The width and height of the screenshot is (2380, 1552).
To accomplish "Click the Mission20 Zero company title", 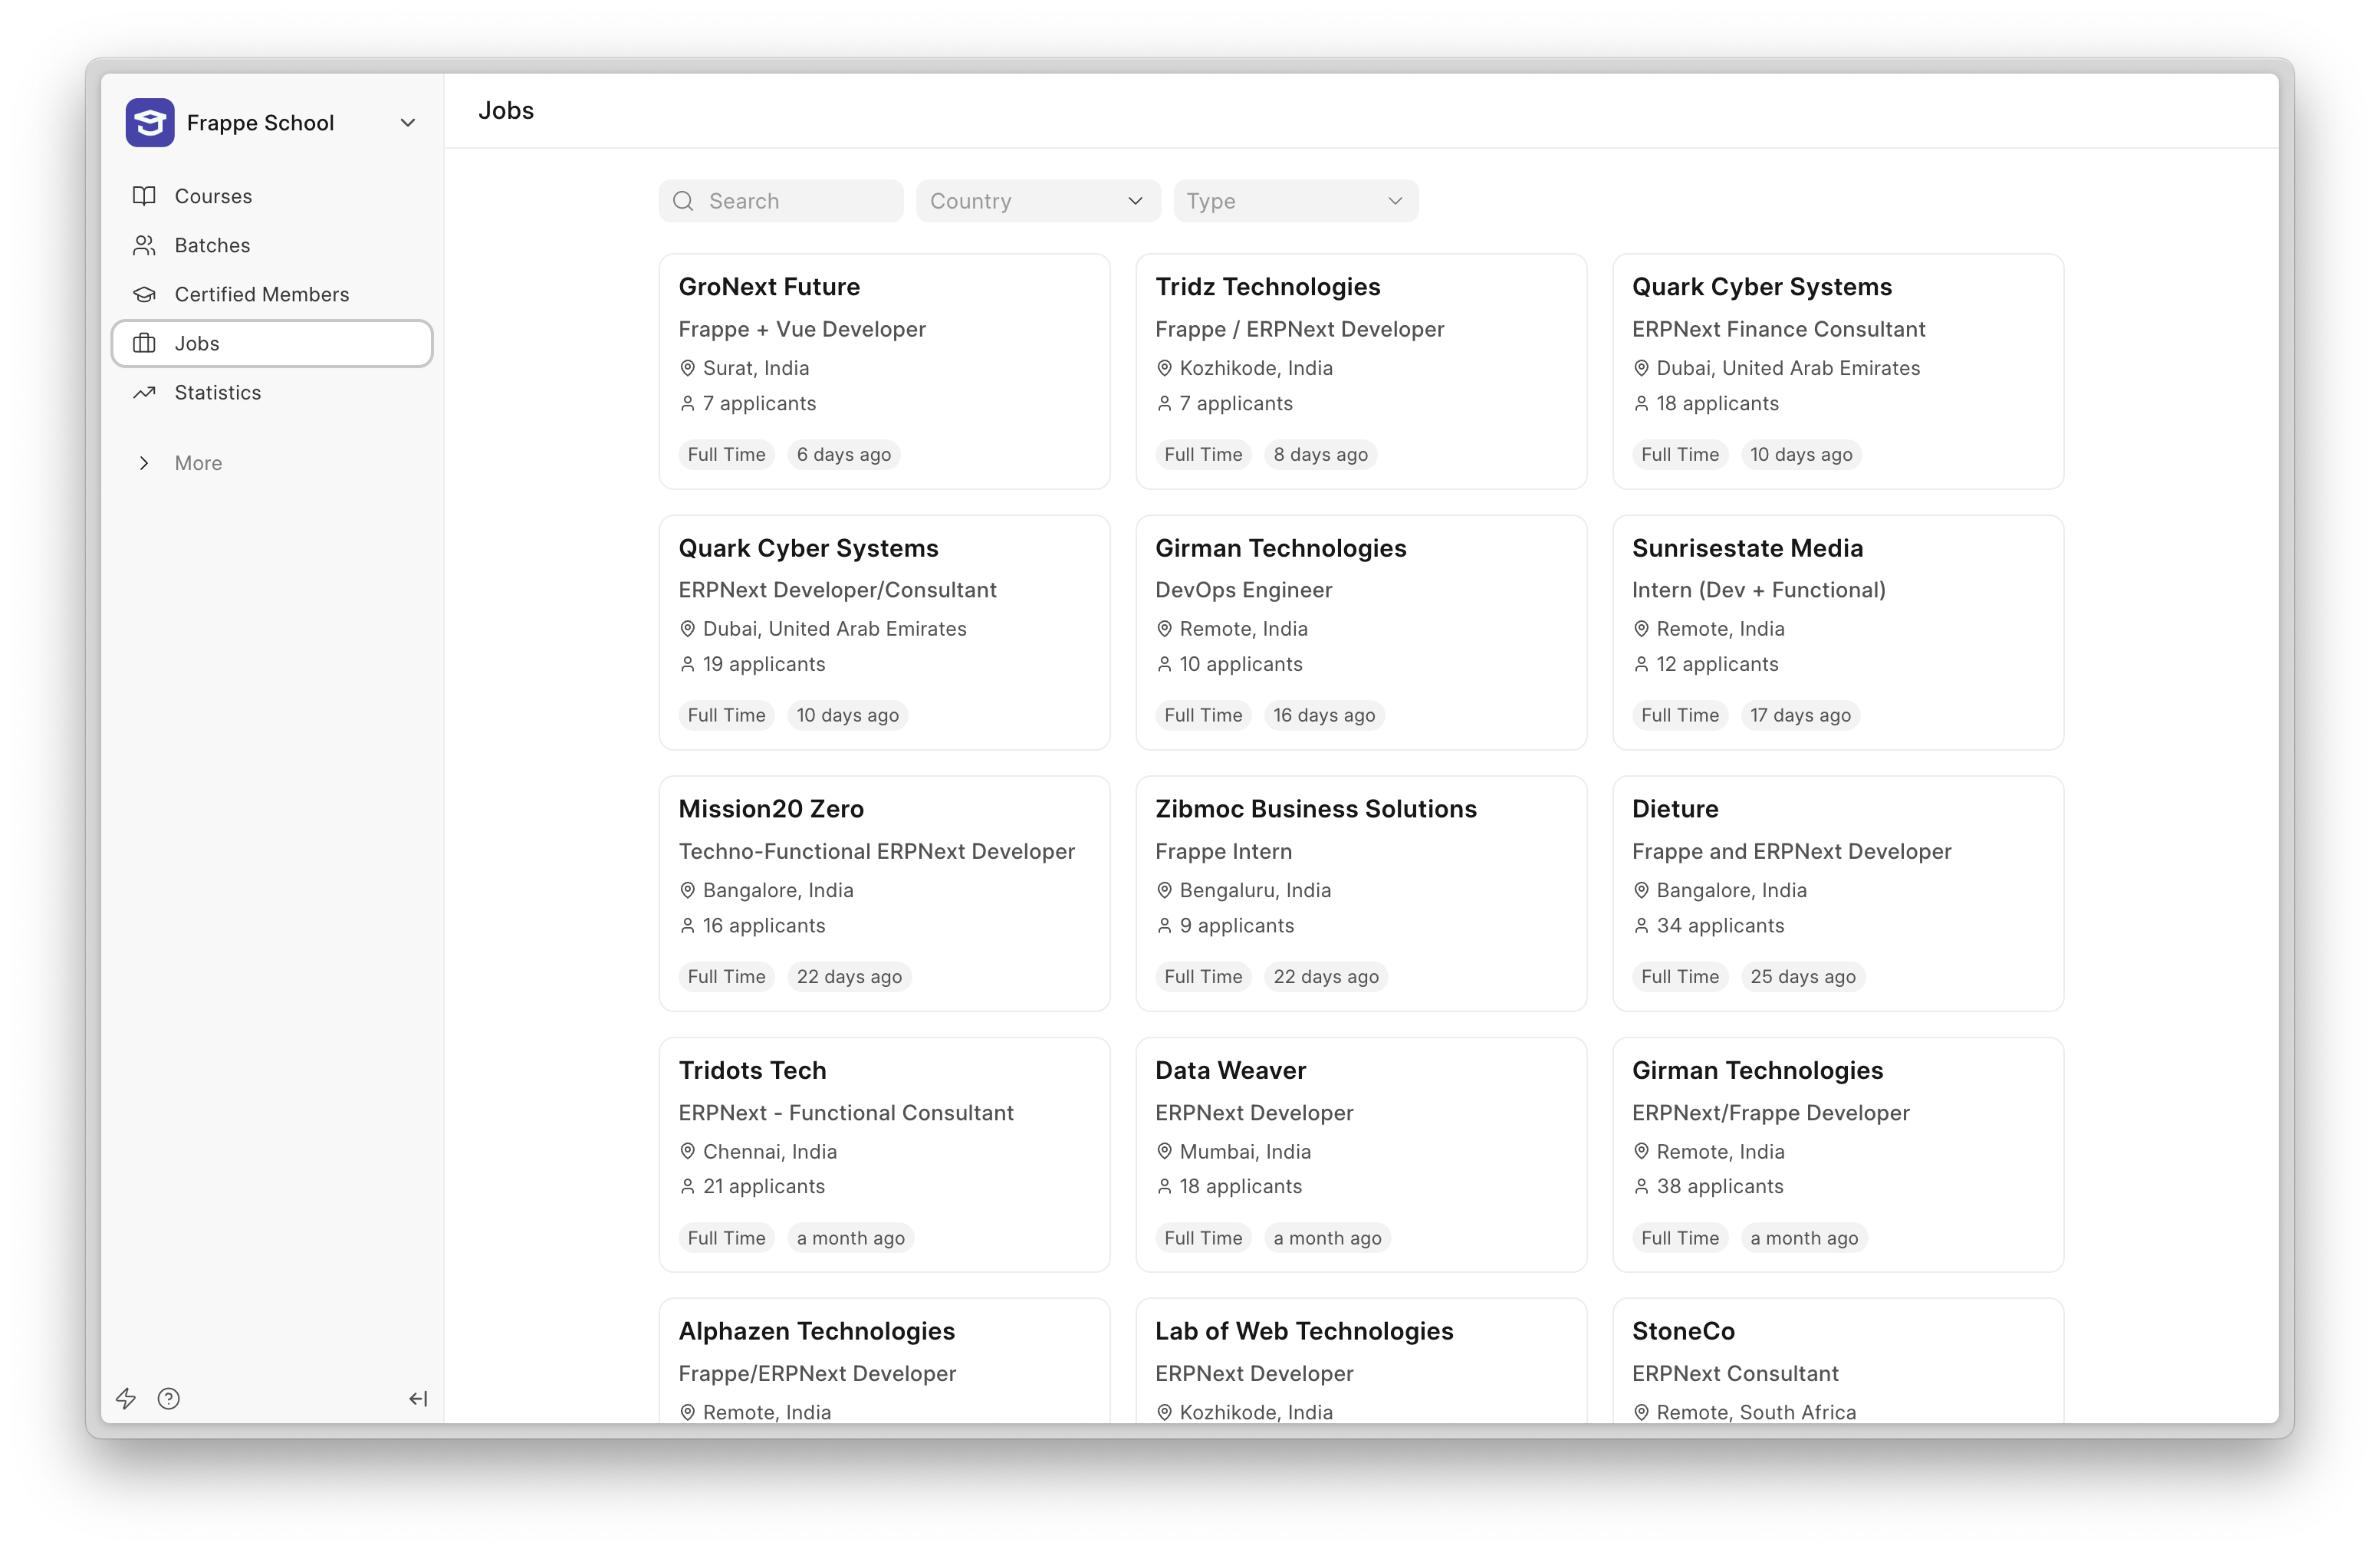I will pyautogui.click(x=771, y=809).
